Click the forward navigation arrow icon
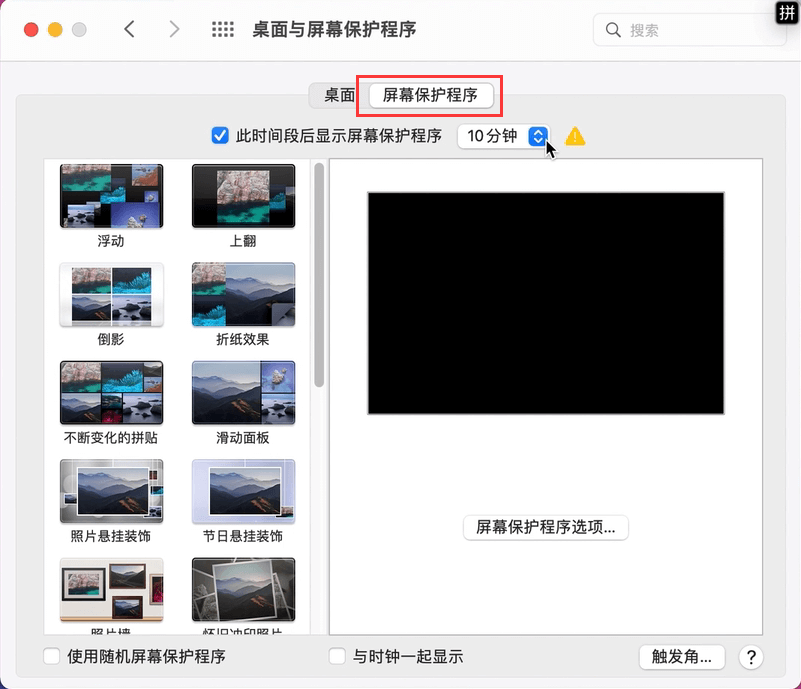This screenshot has width=801, height=689. [x=173, y=29]
